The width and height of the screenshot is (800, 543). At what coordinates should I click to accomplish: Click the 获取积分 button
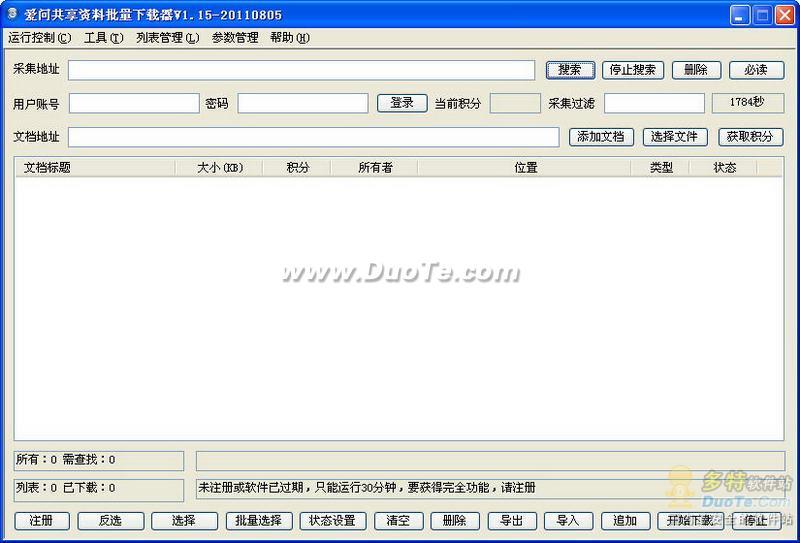click(x=750, y=137)
